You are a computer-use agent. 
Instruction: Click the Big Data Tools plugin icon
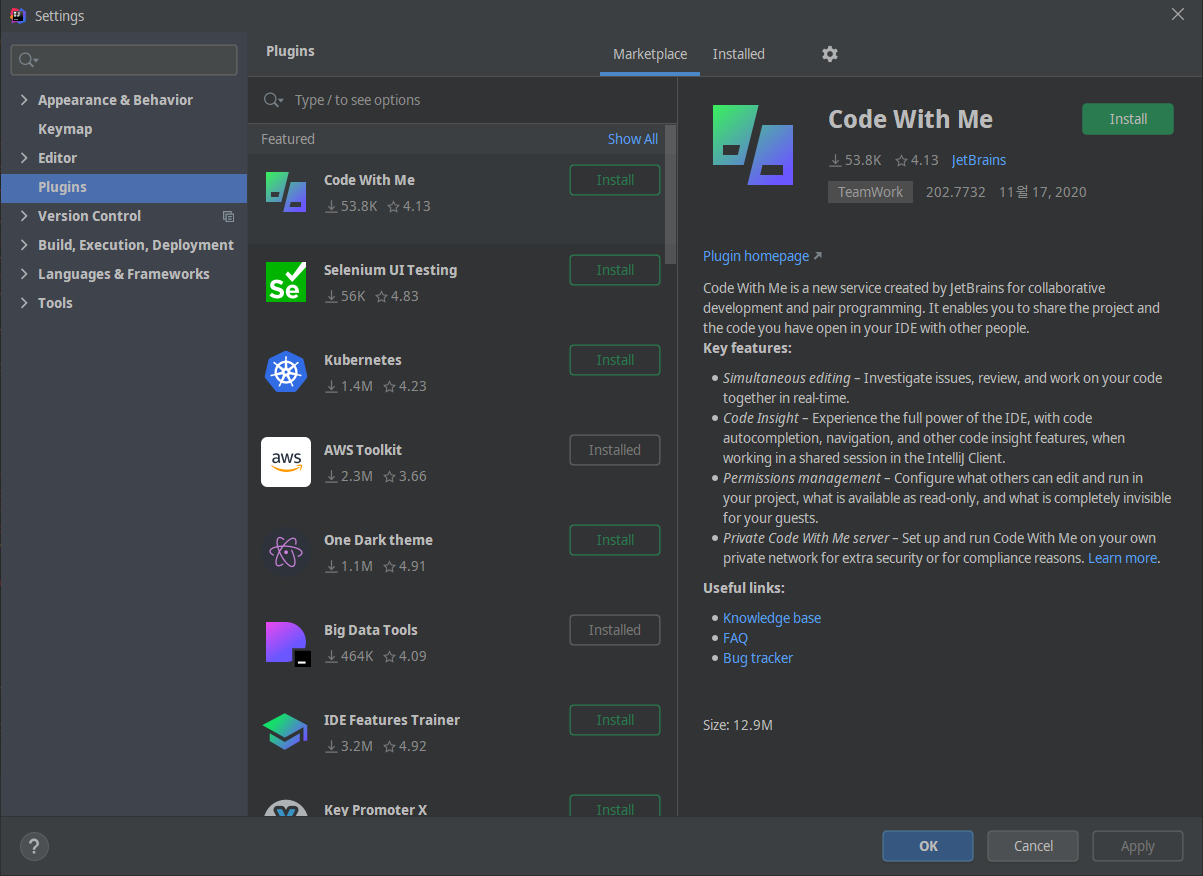click(x=288, y=644)
